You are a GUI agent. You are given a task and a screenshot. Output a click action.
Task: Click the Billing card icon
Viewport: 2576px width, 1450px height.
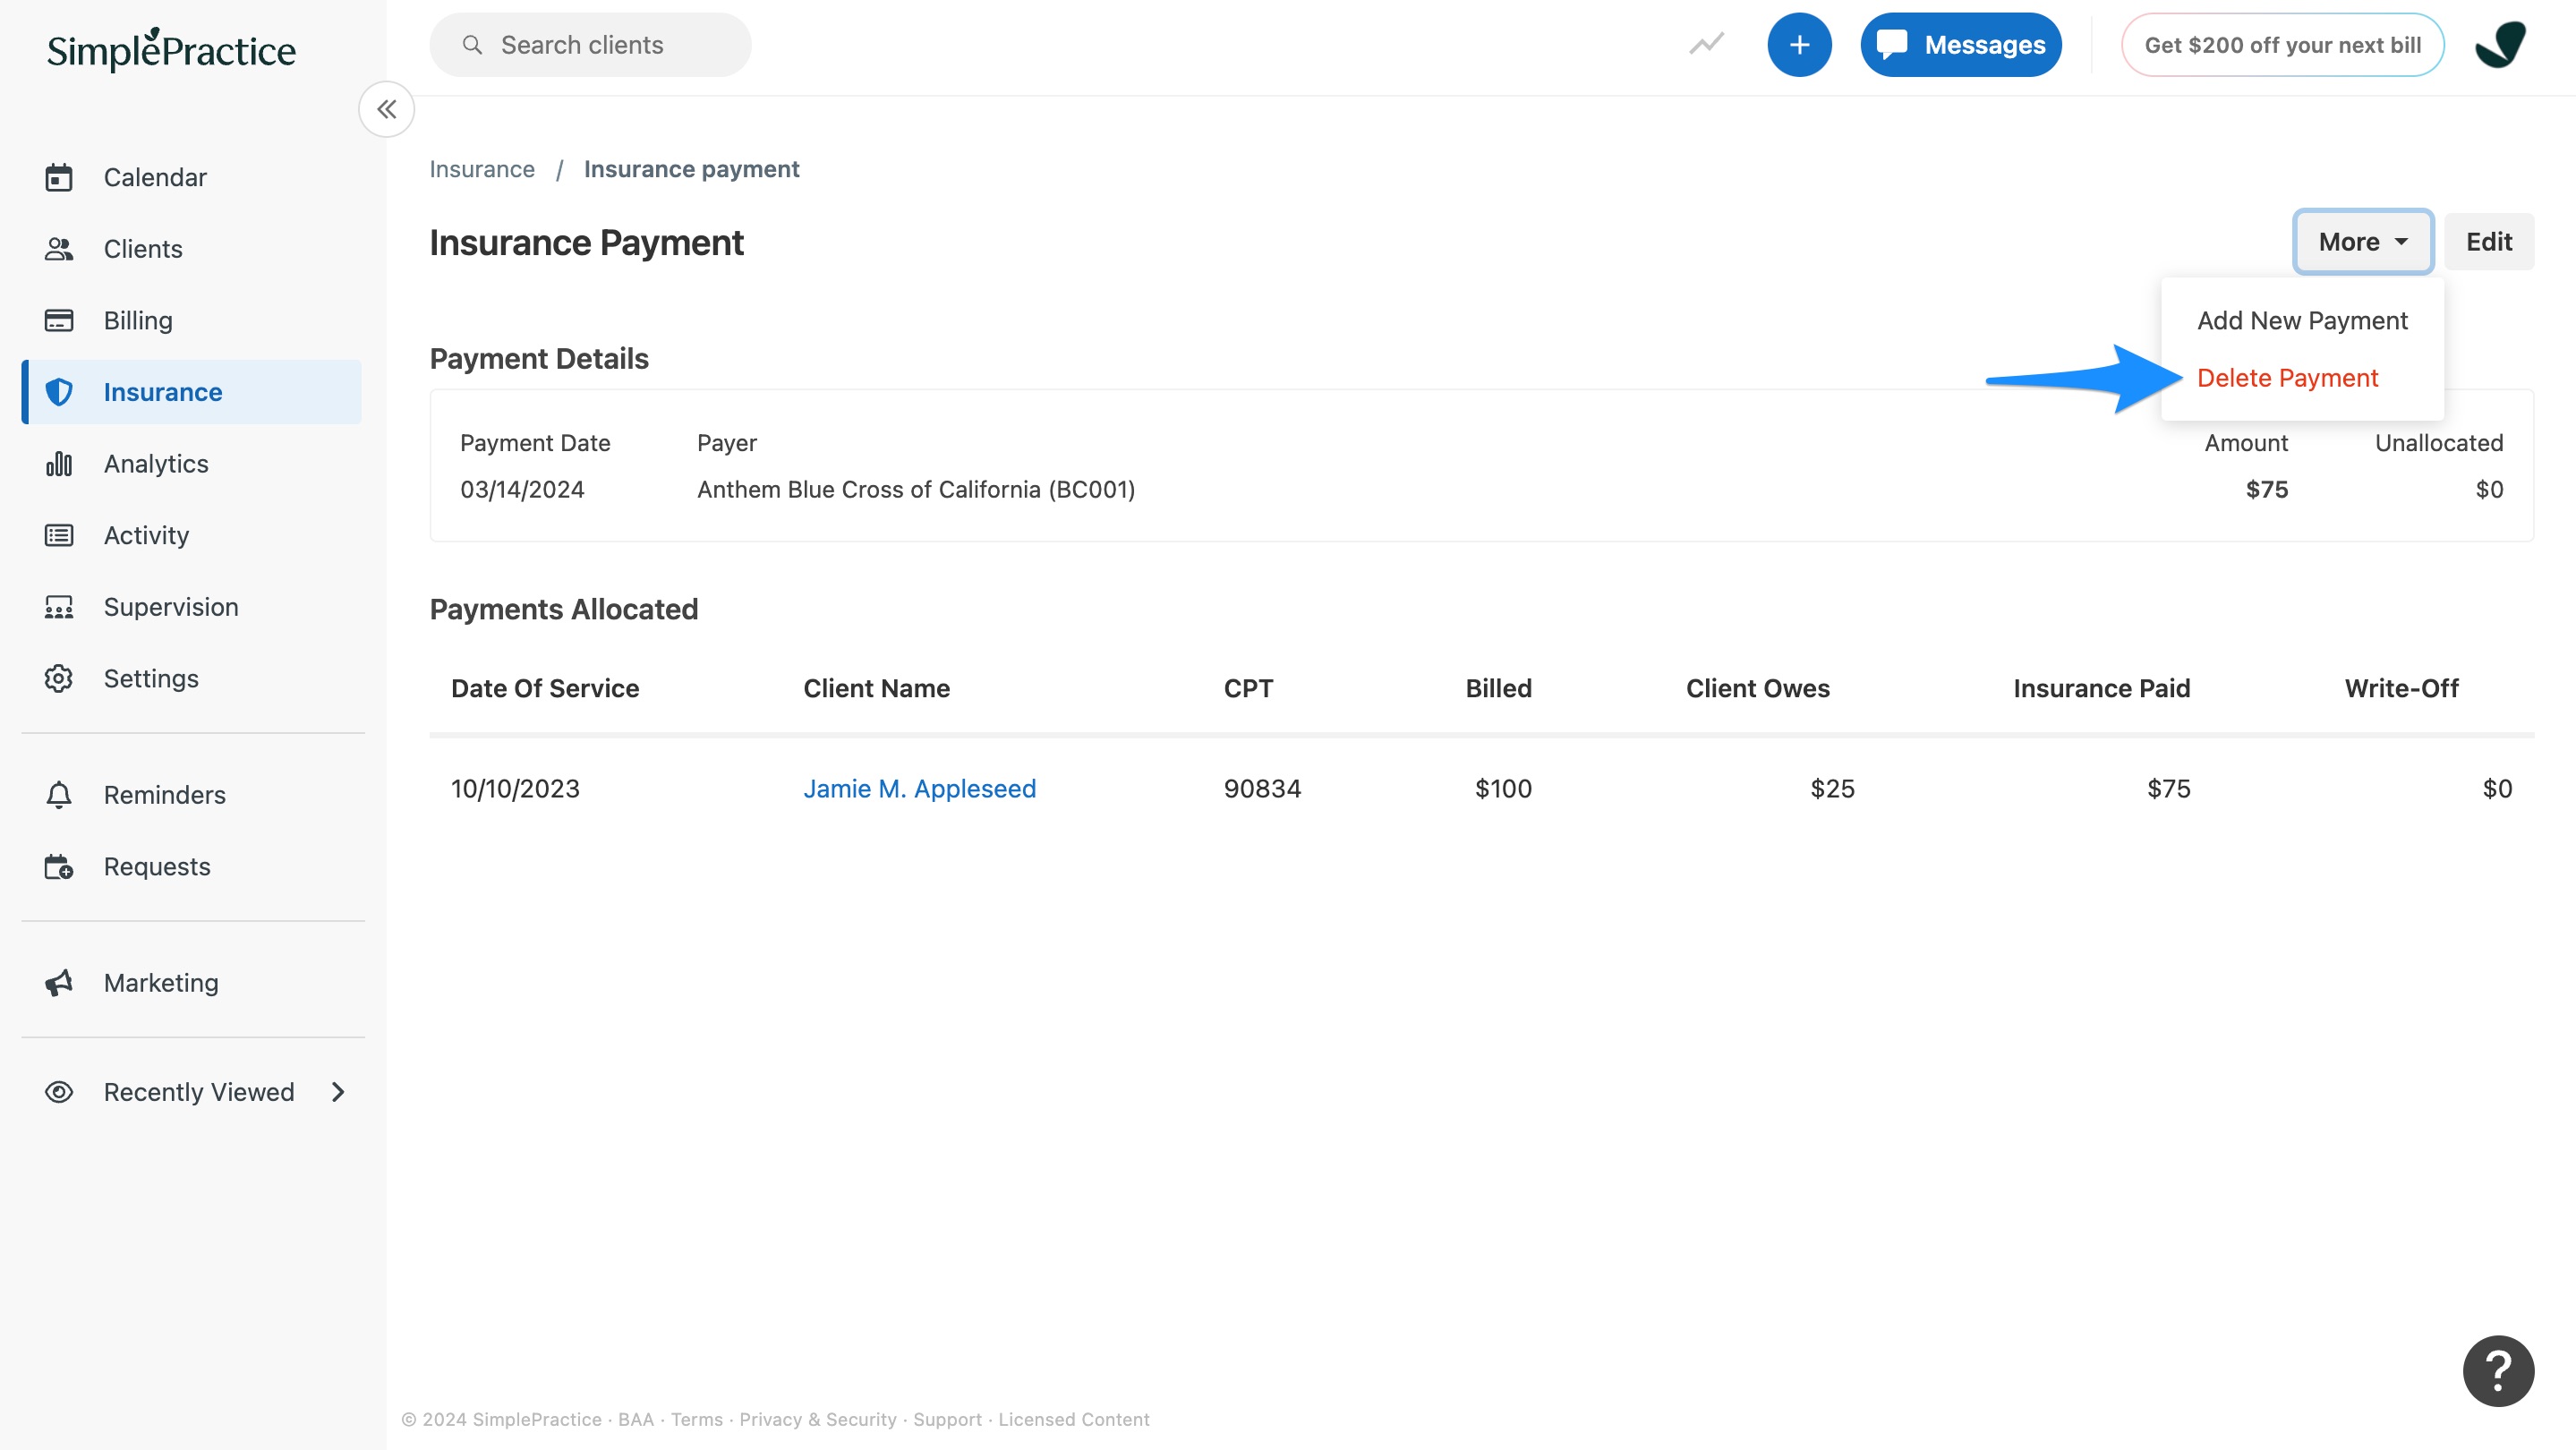pos(59,320)
